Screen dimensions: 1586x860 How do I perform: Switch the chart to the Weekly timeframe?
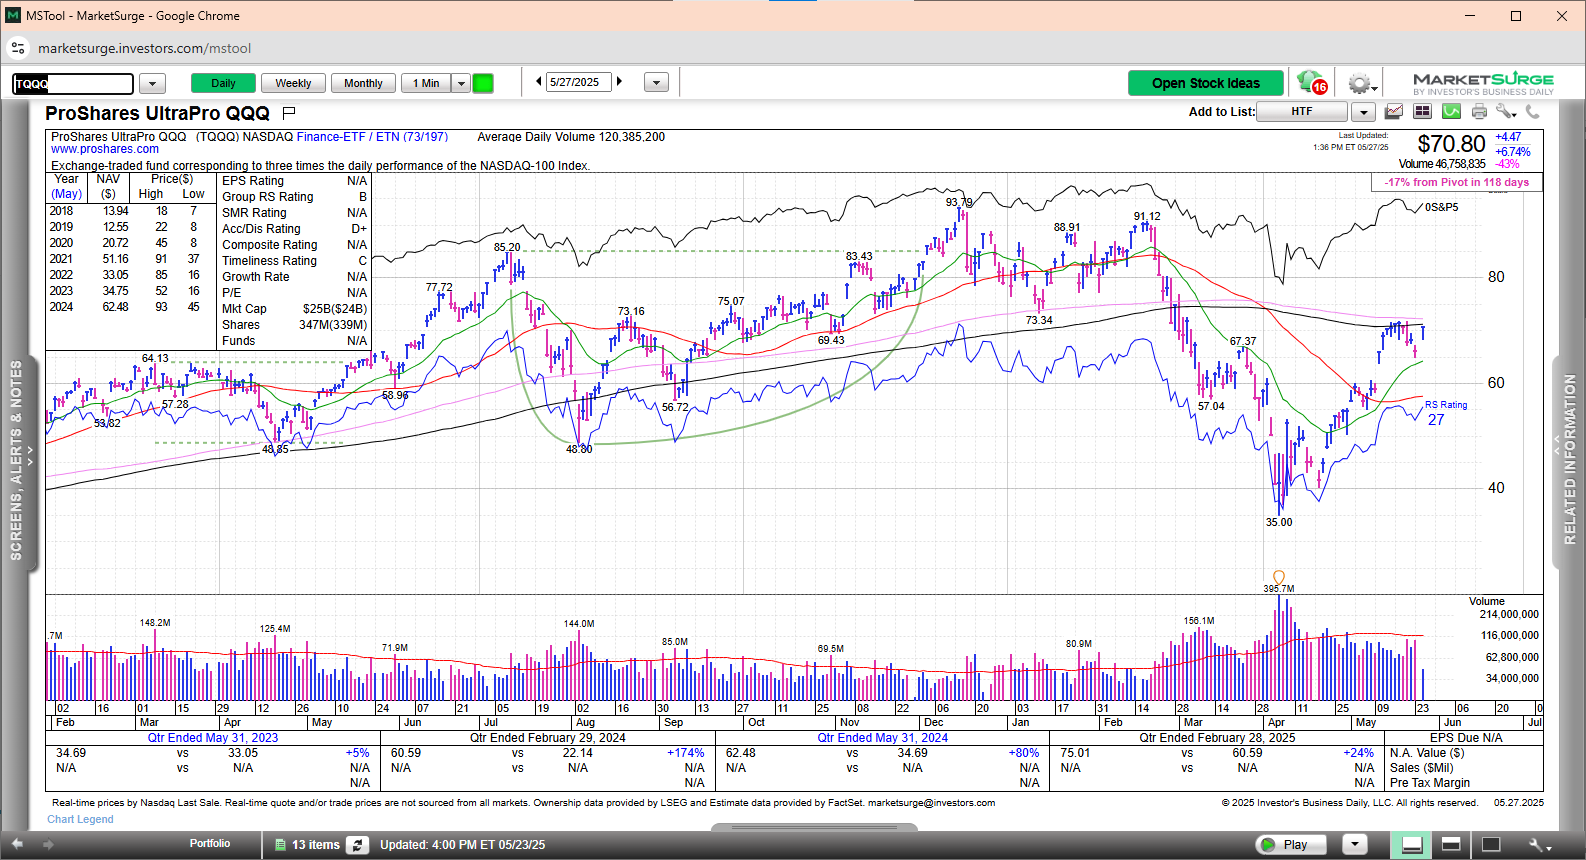(x=293, y=83)
